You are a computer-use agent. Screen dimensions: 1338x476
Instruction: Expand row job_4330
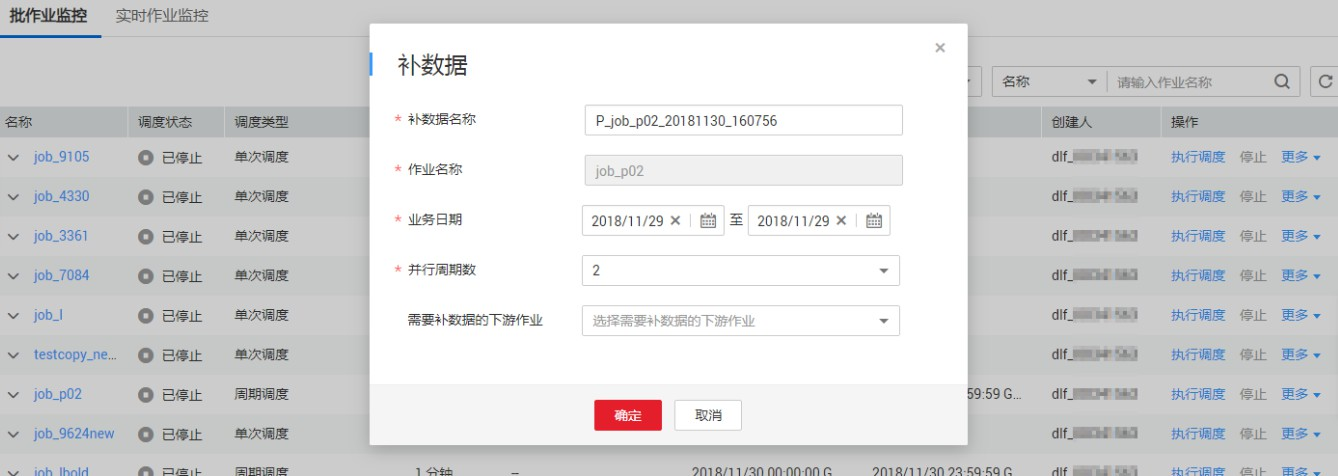click(14, 197)
